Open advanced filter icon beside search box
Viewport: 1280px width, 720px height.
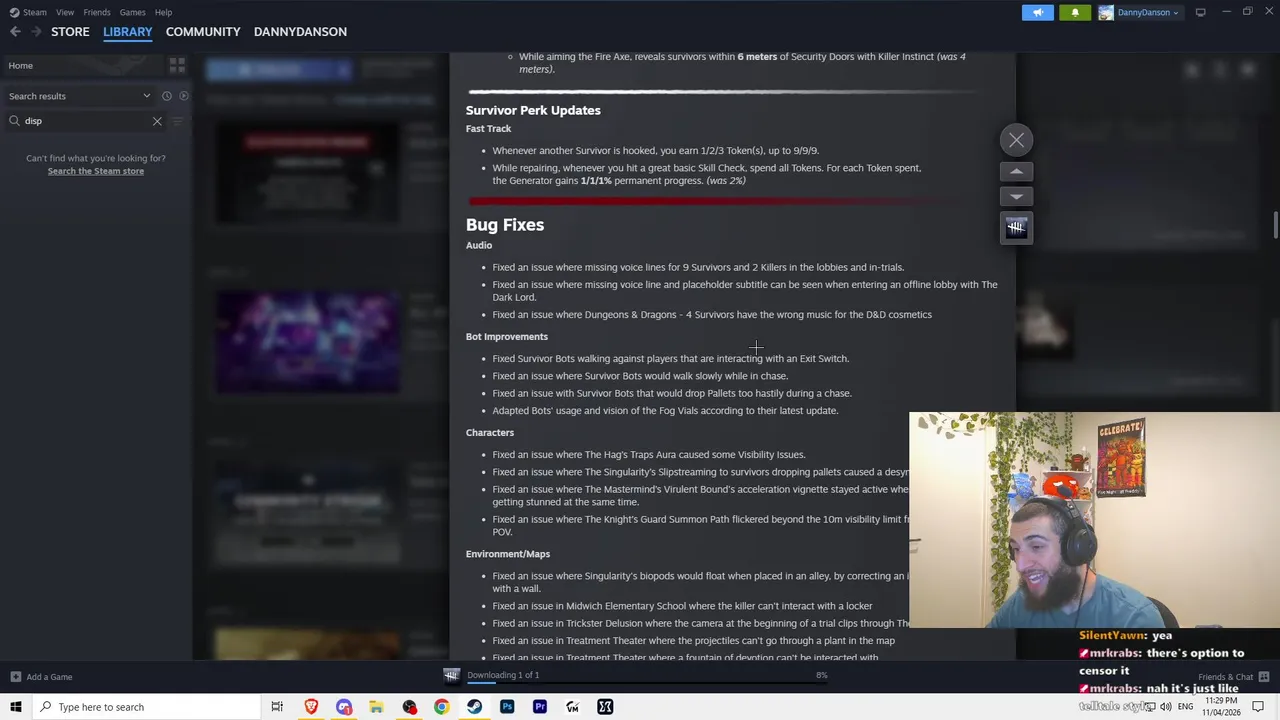pyautogui.click(x=178, y=121)
